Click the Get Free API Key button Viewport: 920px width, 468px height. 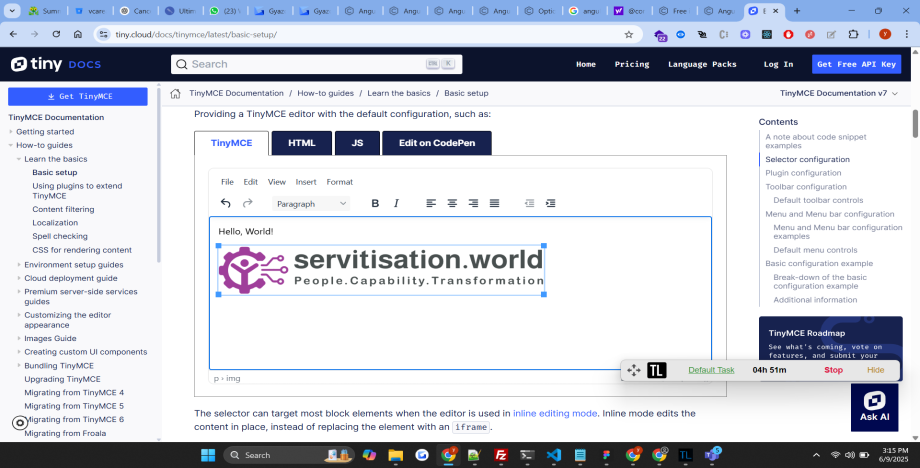[x=857, y=64]
